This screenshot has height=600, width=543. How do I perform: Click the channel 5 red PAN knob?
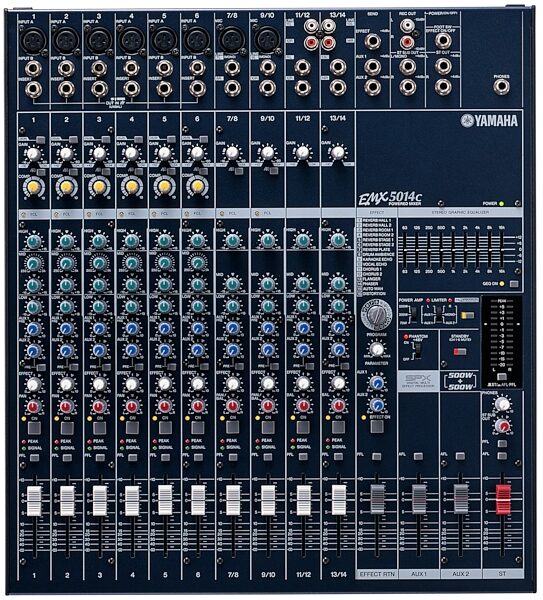(x=165, y=406)
